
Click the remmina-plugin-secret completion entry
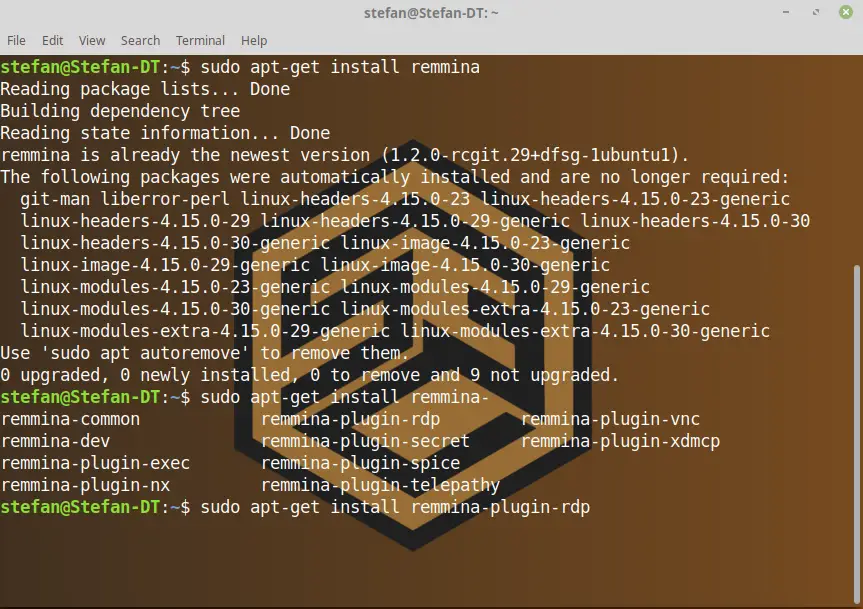pyautogui.click(x=365, y=441)
